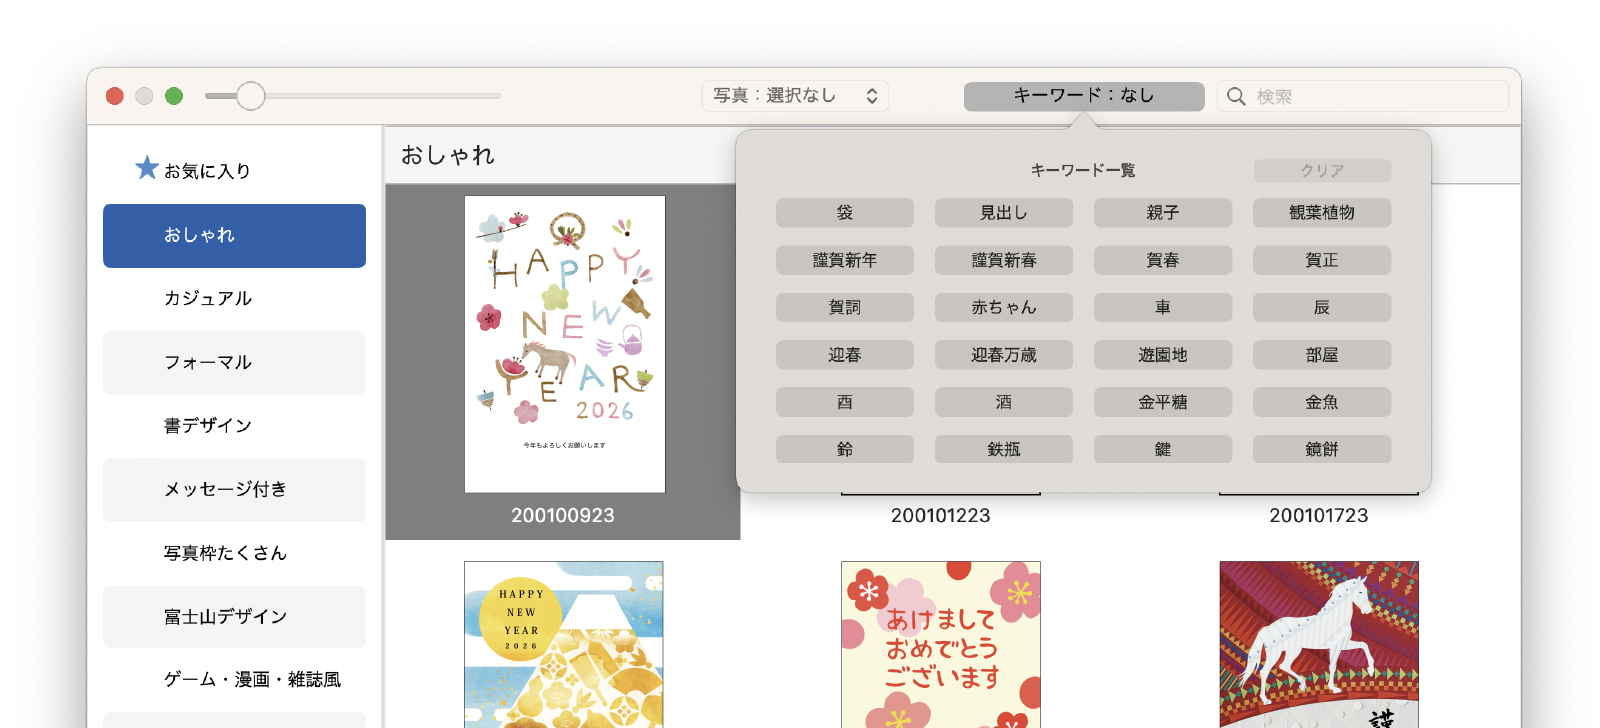Select the 謹賀新春 keyword

point(1004,260)
